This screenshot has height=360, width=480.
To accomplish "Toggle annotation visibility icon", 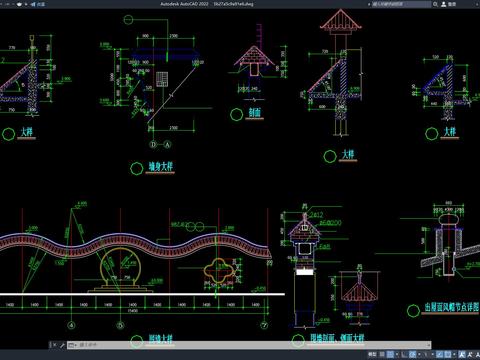I will (461, 354).
